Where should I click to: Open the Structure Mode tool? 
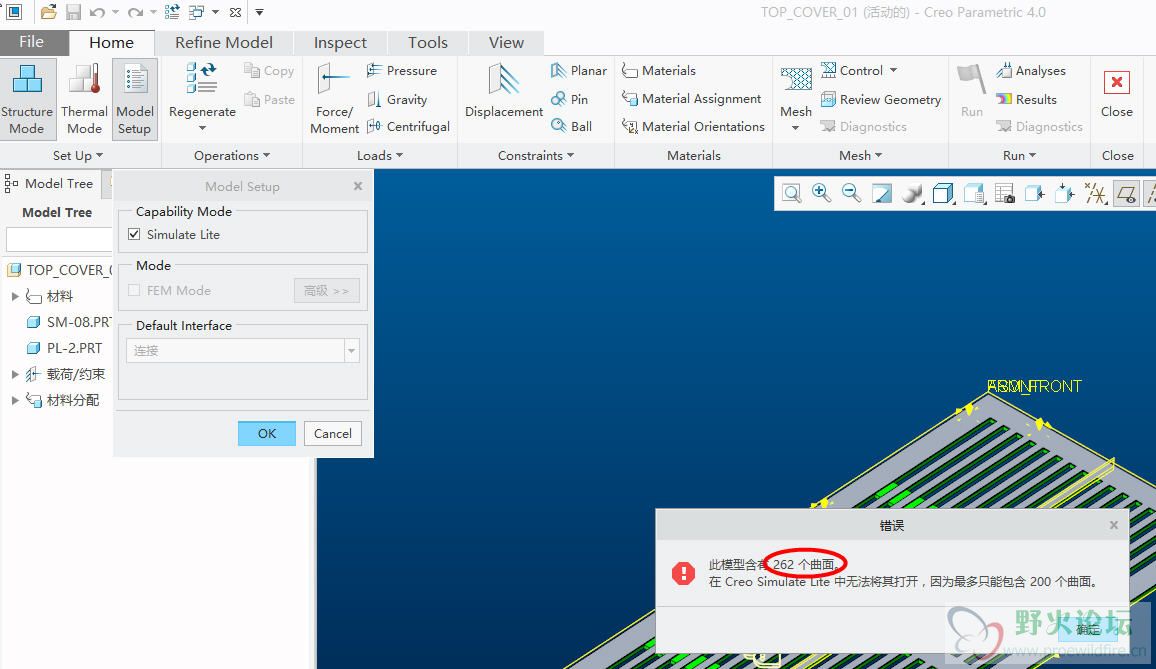[x=27, y=100]
